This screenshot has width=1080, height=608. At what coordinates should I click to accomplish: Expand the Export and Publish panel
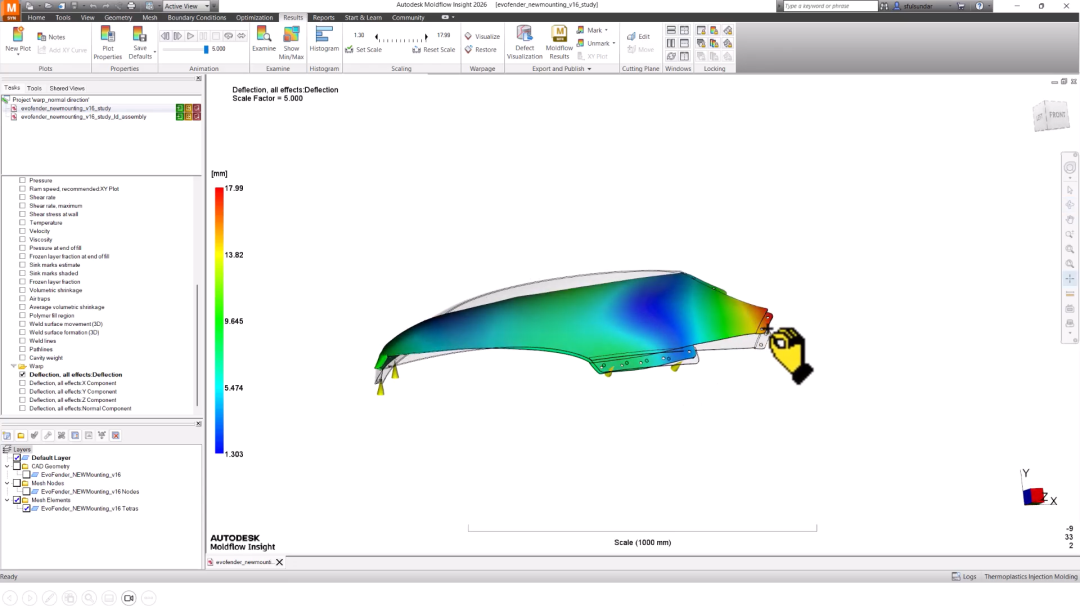(x=561, y=69)
